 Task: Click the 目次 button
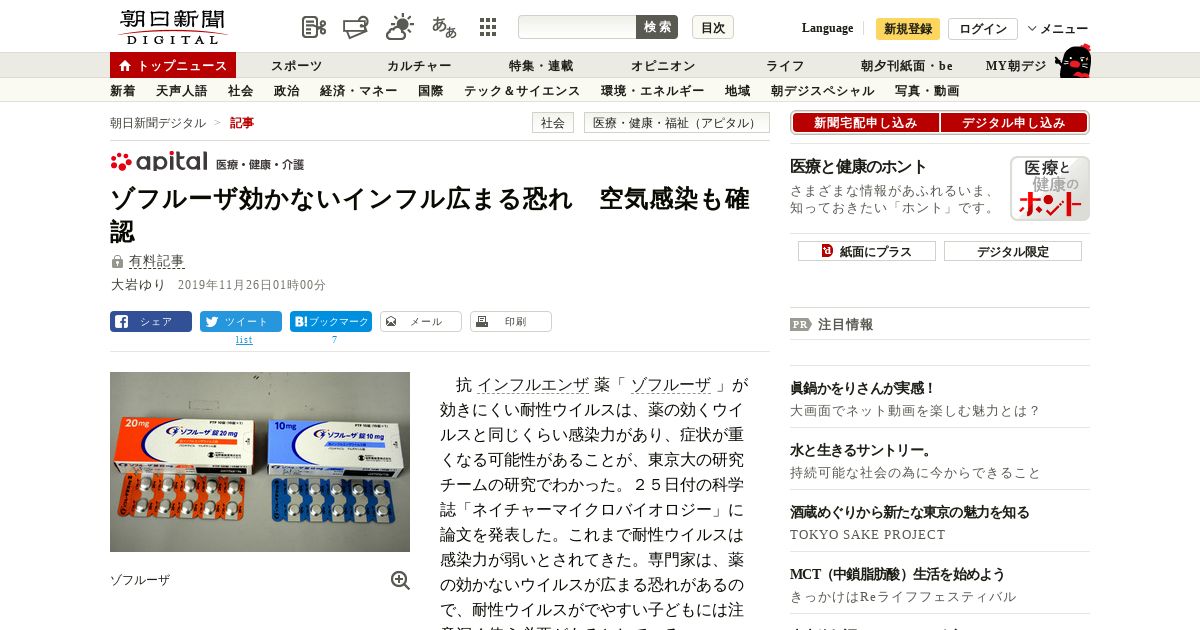tap(713, 27)
